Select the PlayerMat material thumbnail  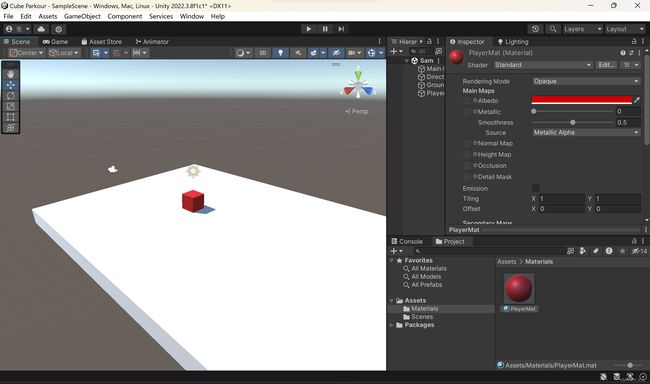(x=519, y=288)
